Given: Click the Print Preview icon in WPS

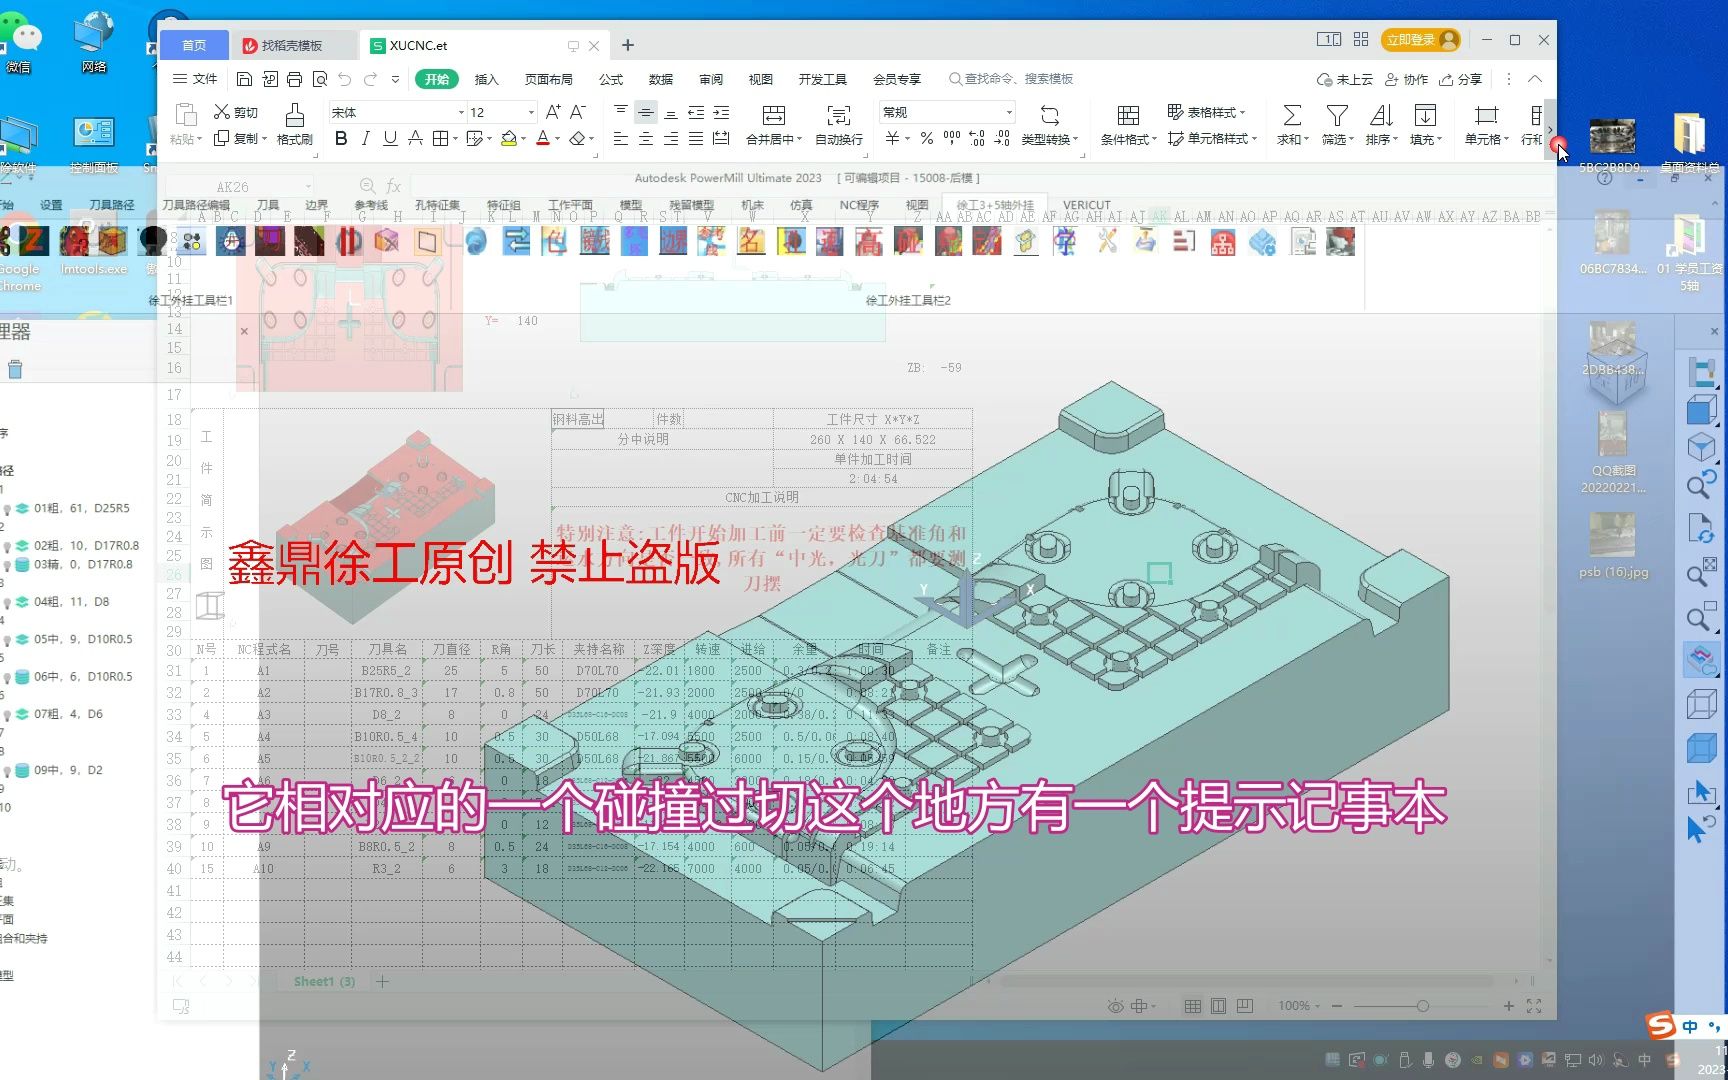Looking at the screenshot, I should (320, 79).
